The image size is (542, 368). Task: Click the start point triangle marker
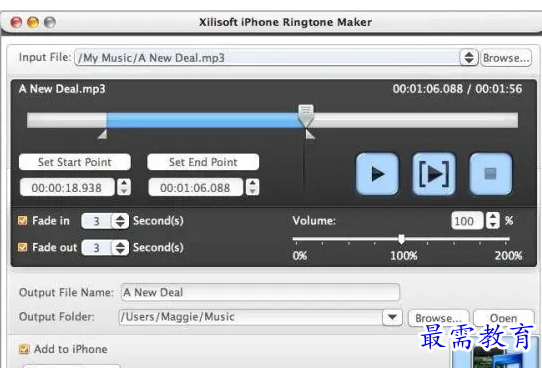102,134
